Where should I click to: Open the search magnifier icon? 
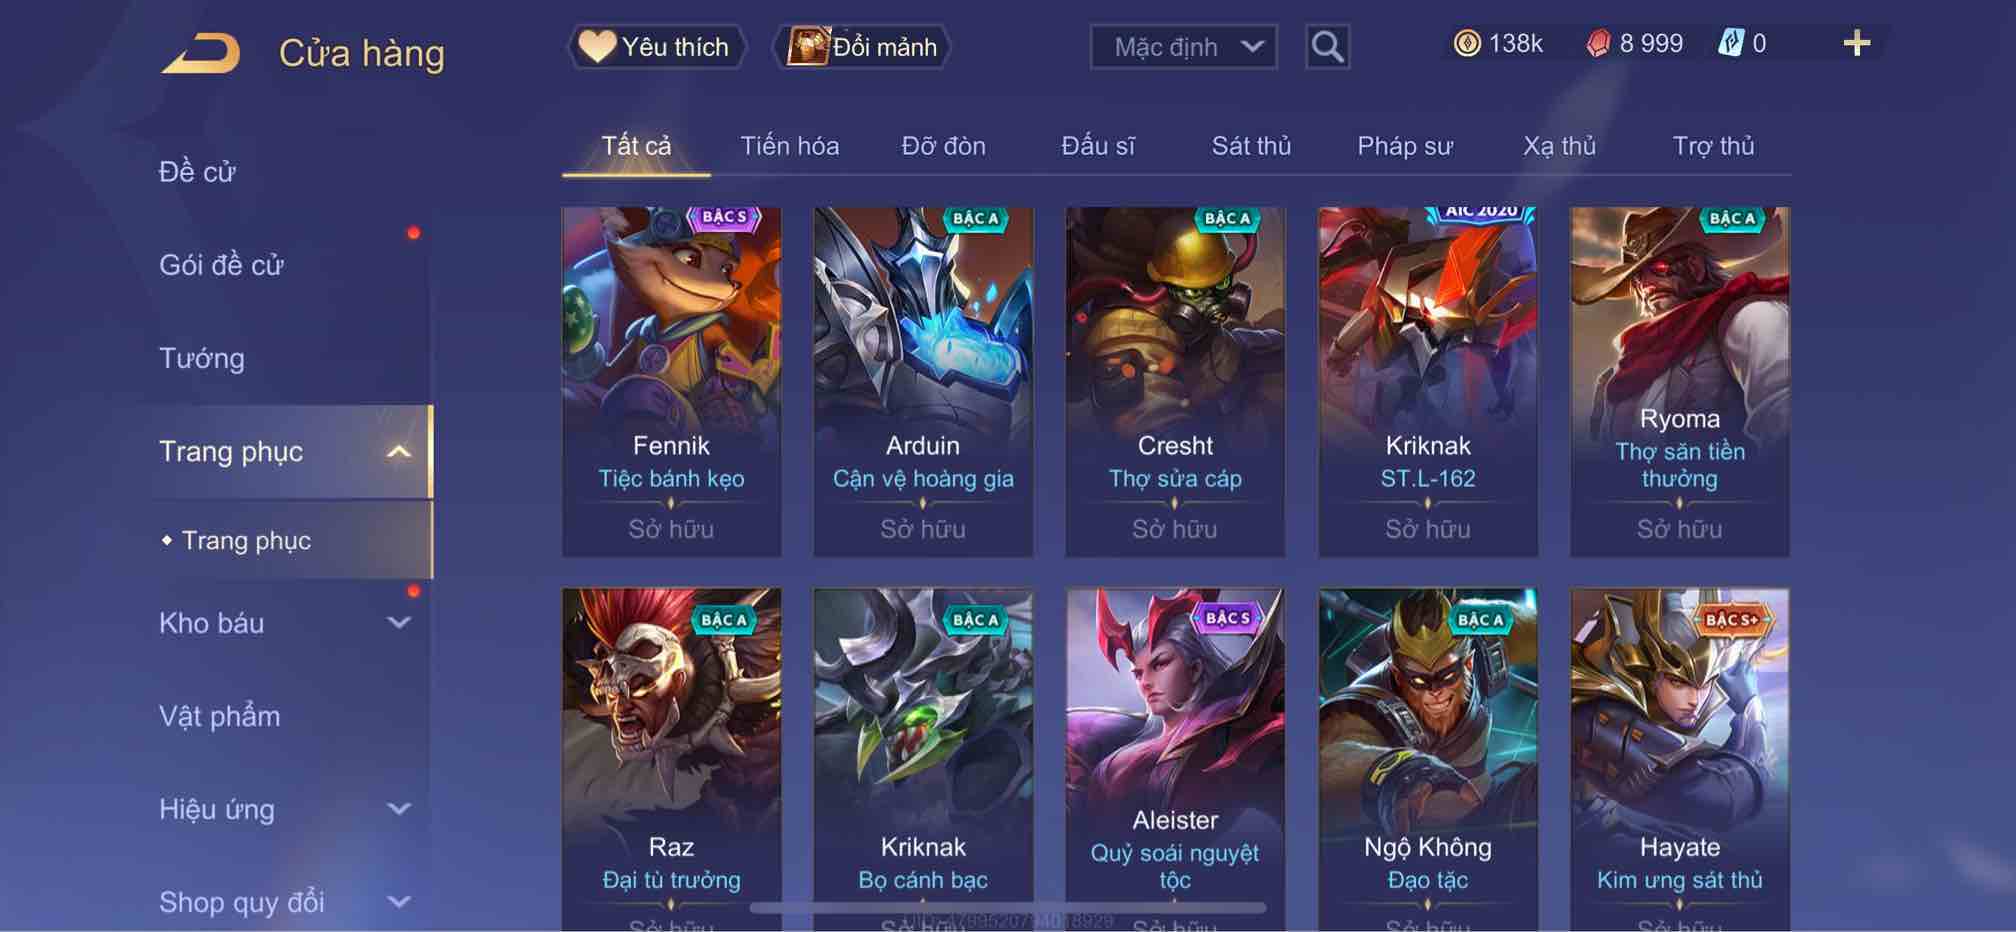pos(1327,47)
